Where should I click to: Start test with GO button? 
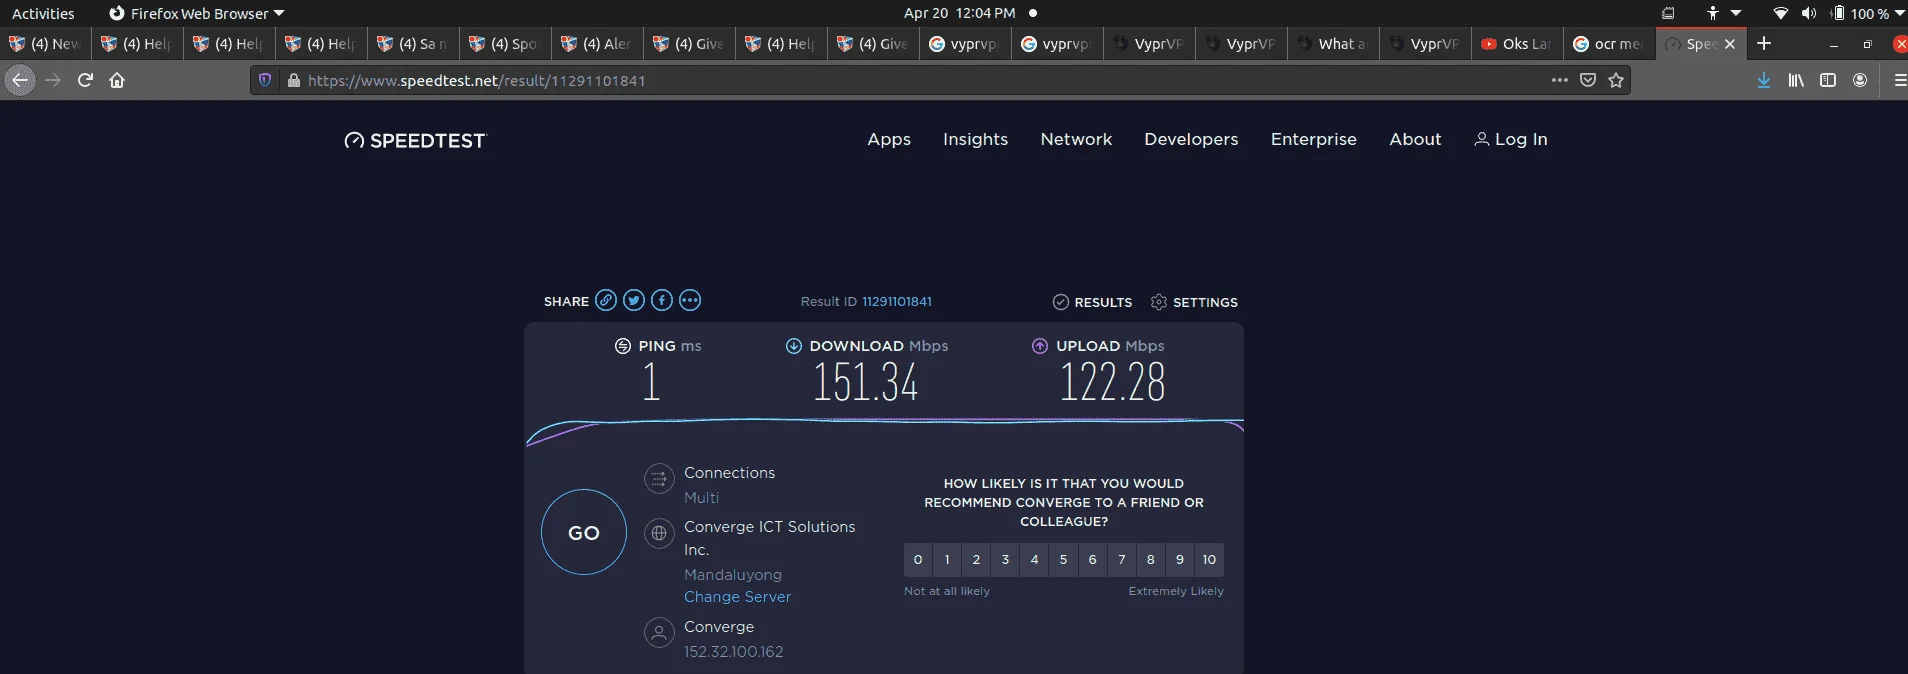pos(584,532)
